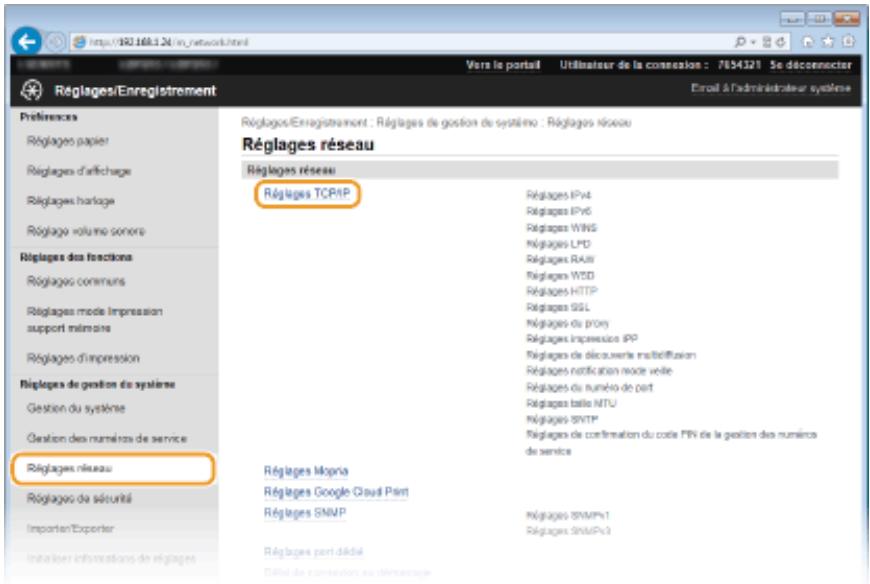This screenshot has width=870, height=584.
Task: Open Réglages de sécurité sidebar item
Action: (x=79, y=499)
